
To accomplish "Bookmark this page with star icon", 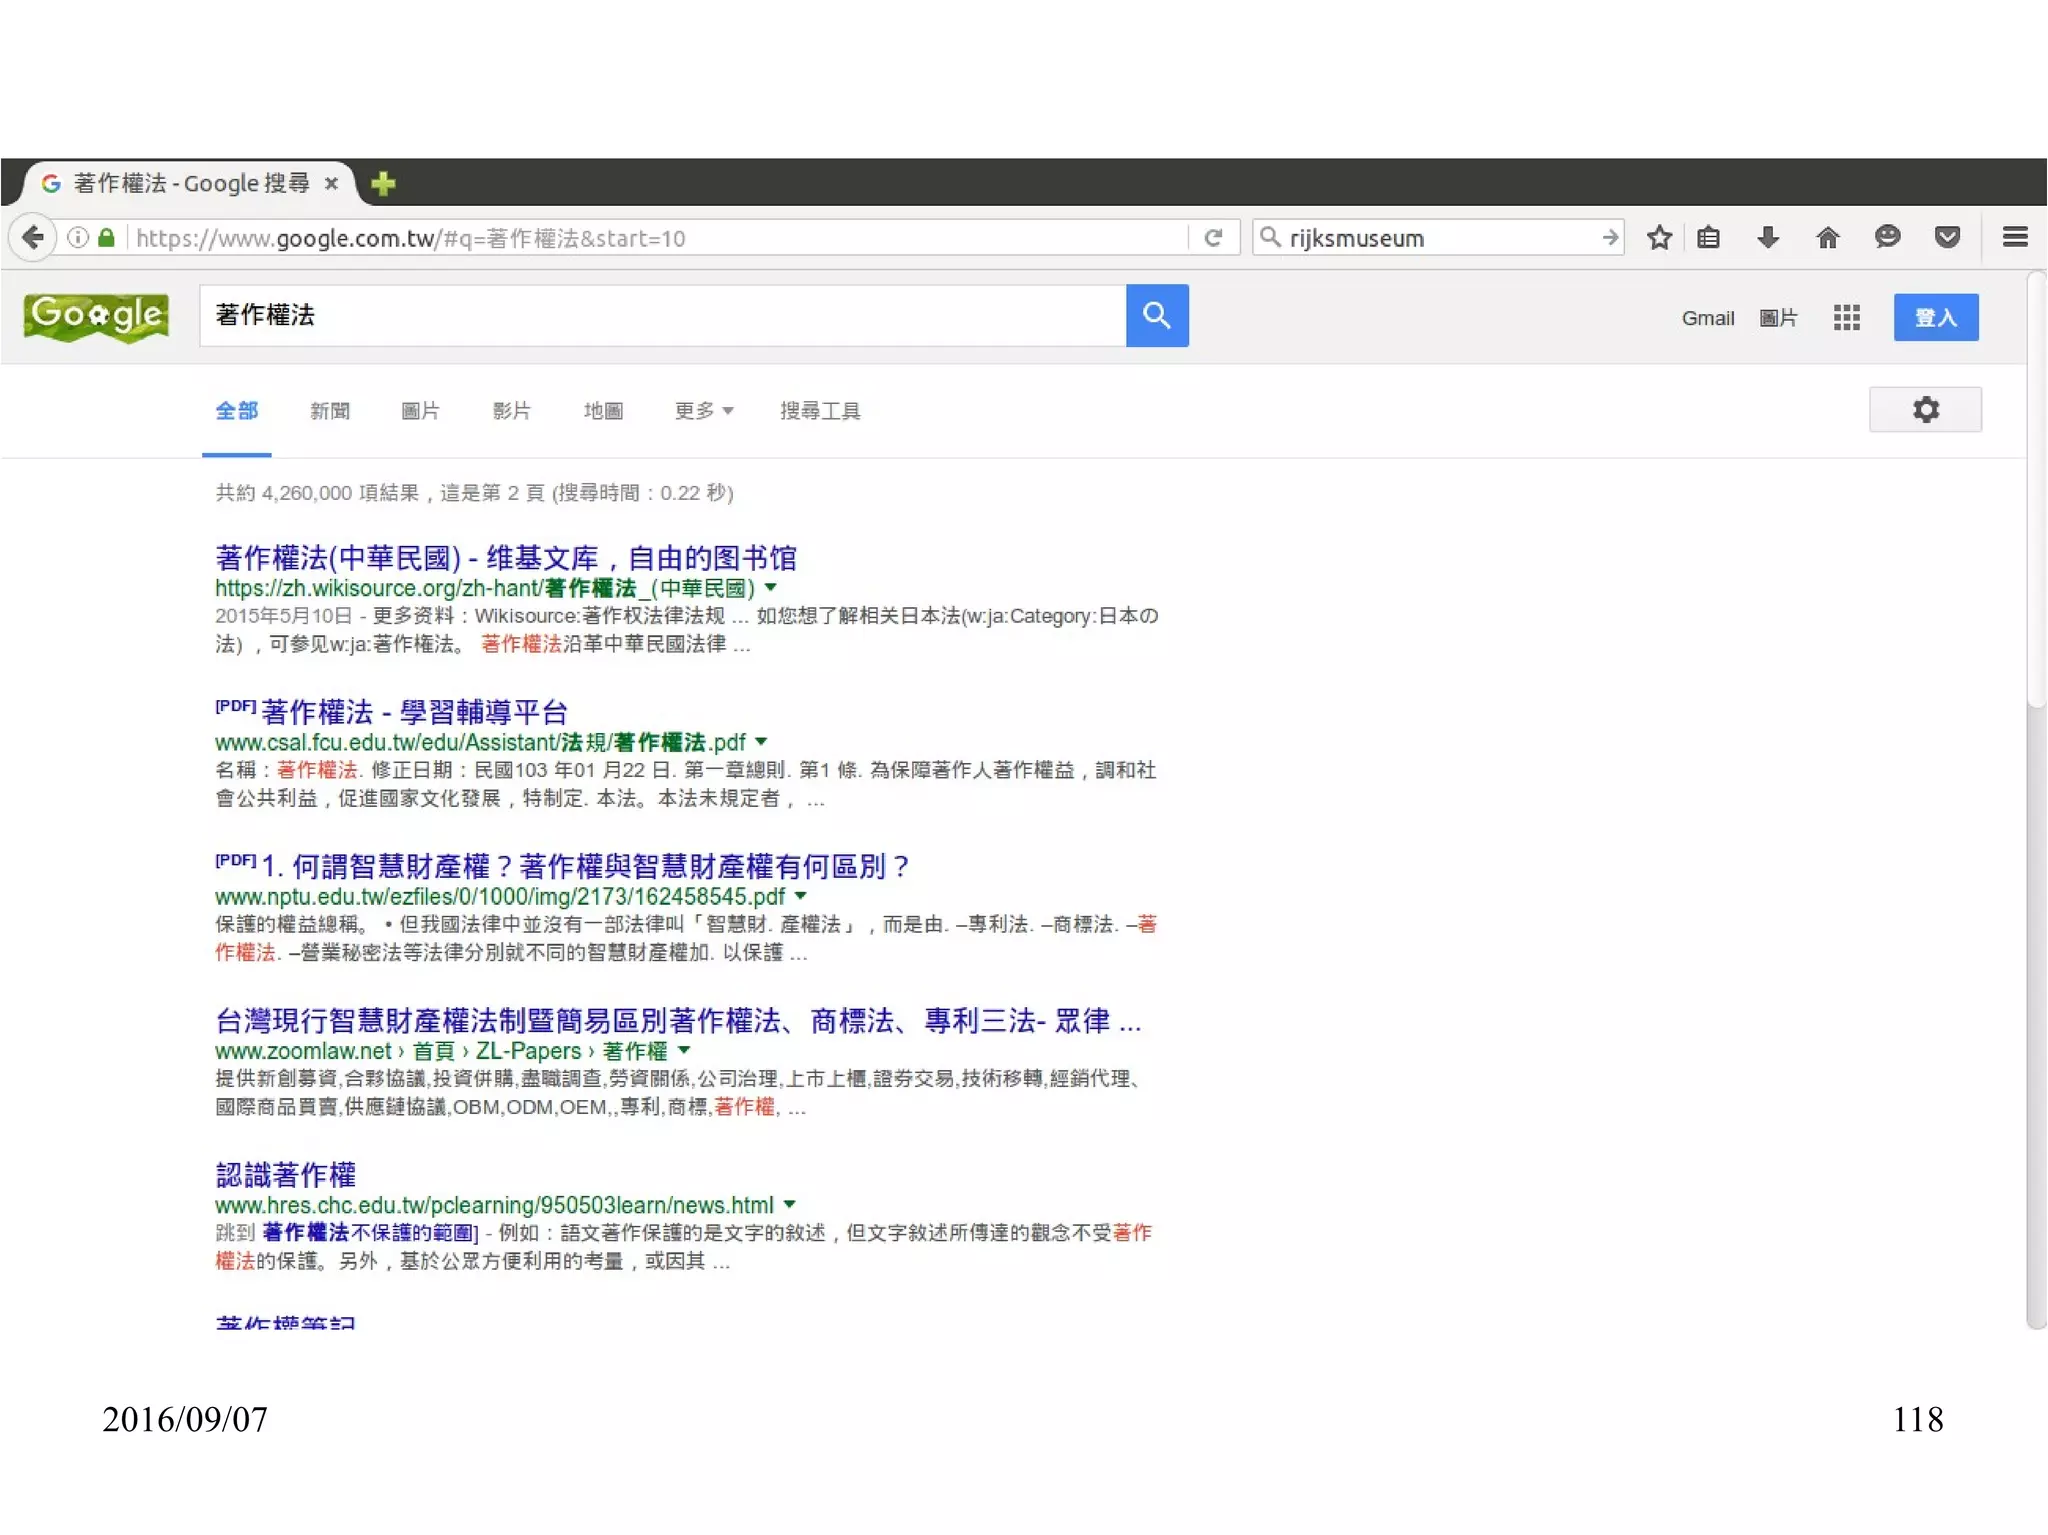I will (x=1659, y=238).
